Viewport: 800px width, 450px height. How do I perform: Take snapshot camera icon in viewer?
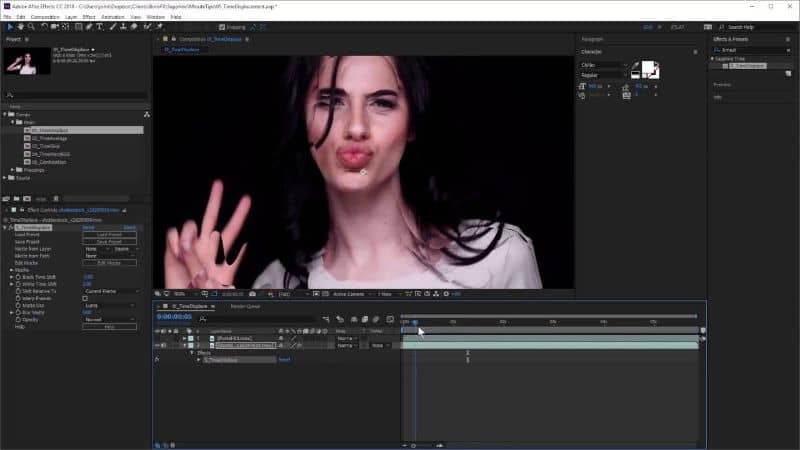coord(252,294)
